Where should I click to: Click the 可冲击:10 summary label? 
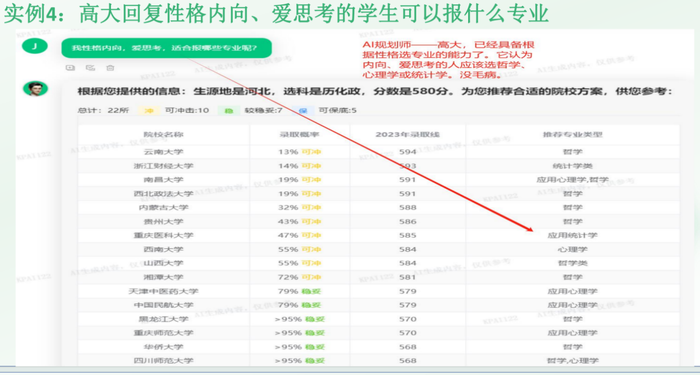point(187,110)
